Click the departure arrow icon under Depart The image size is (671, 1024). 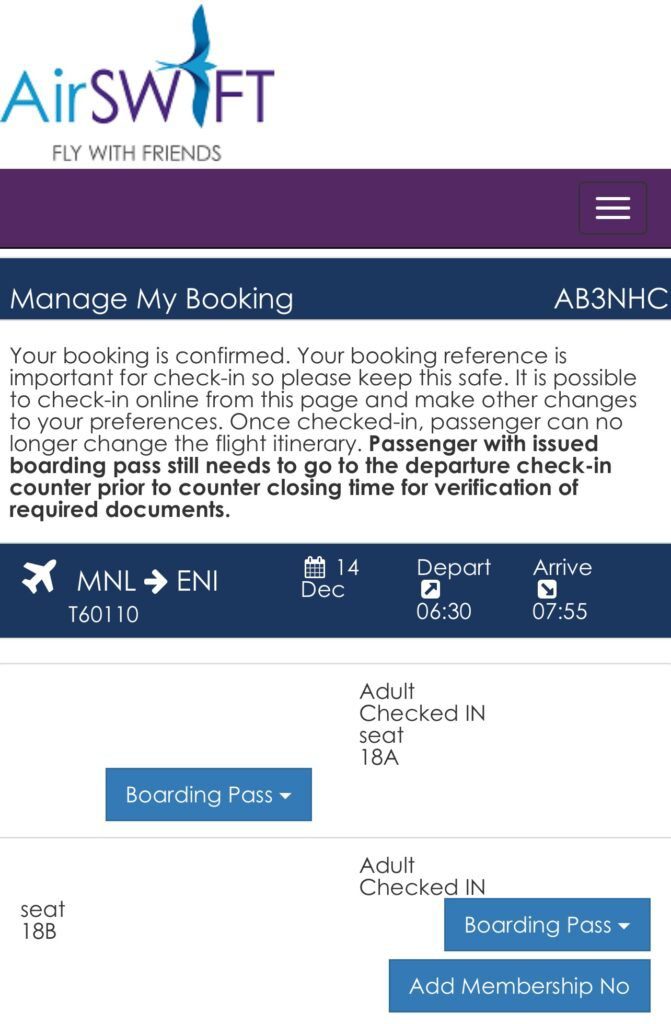(428, 590)
